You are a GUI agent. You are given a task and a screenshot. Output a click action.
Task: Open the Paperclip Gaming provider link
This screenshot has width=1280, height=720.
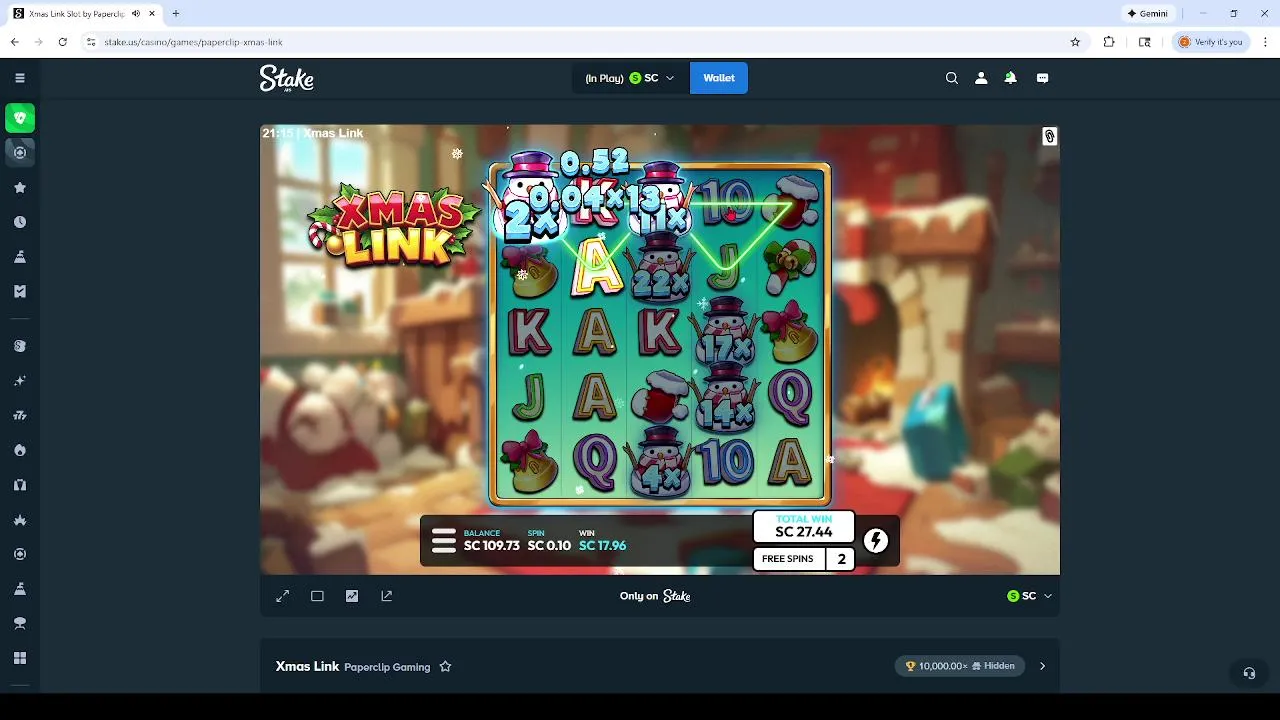click(x=387, y=667)
